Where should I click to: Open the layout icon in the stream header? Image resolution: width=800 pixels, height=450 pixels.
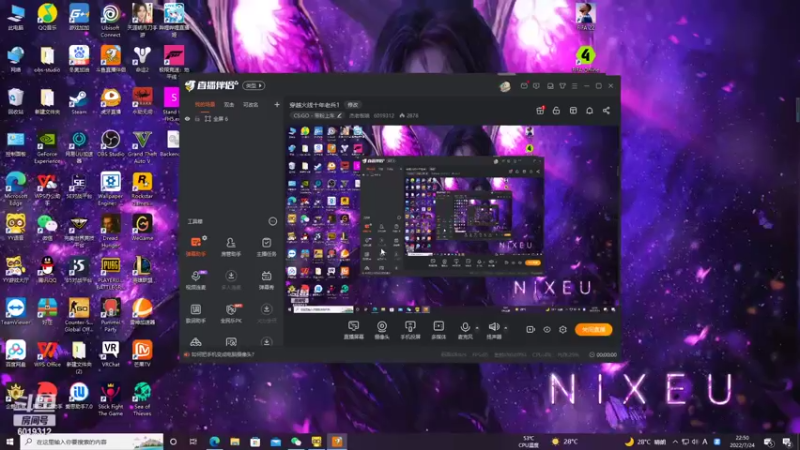pyautogui.click(x=573, y=110)
